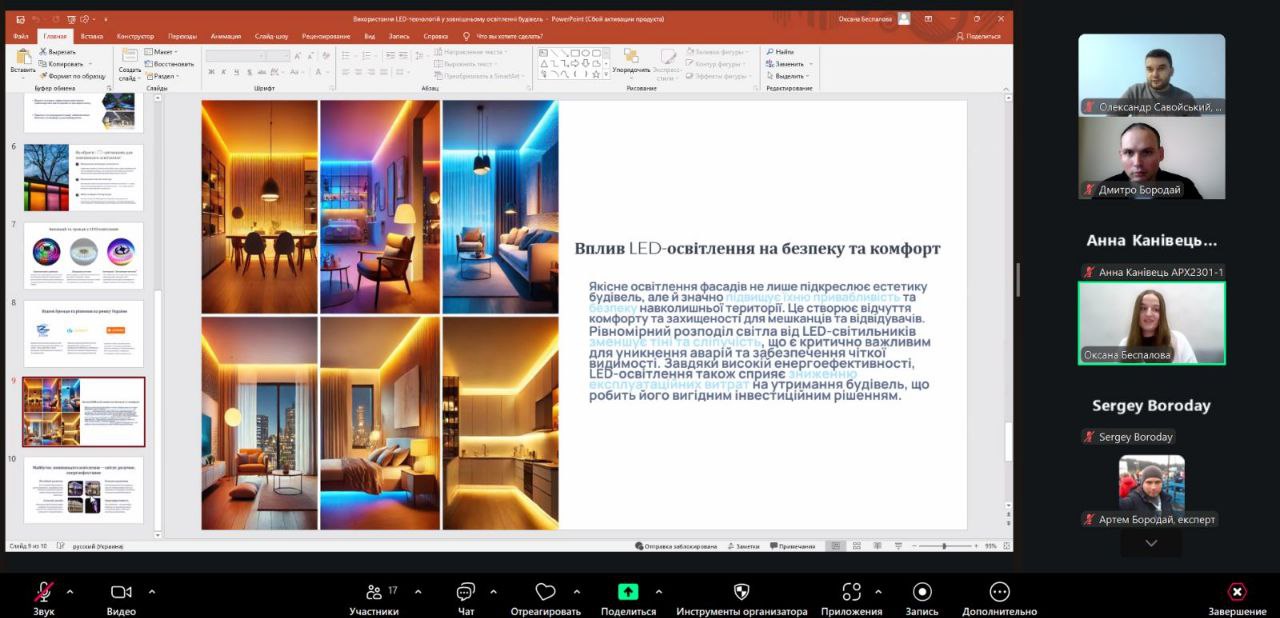Select slide 10 thumbnail in slide panel

point(84,490)
